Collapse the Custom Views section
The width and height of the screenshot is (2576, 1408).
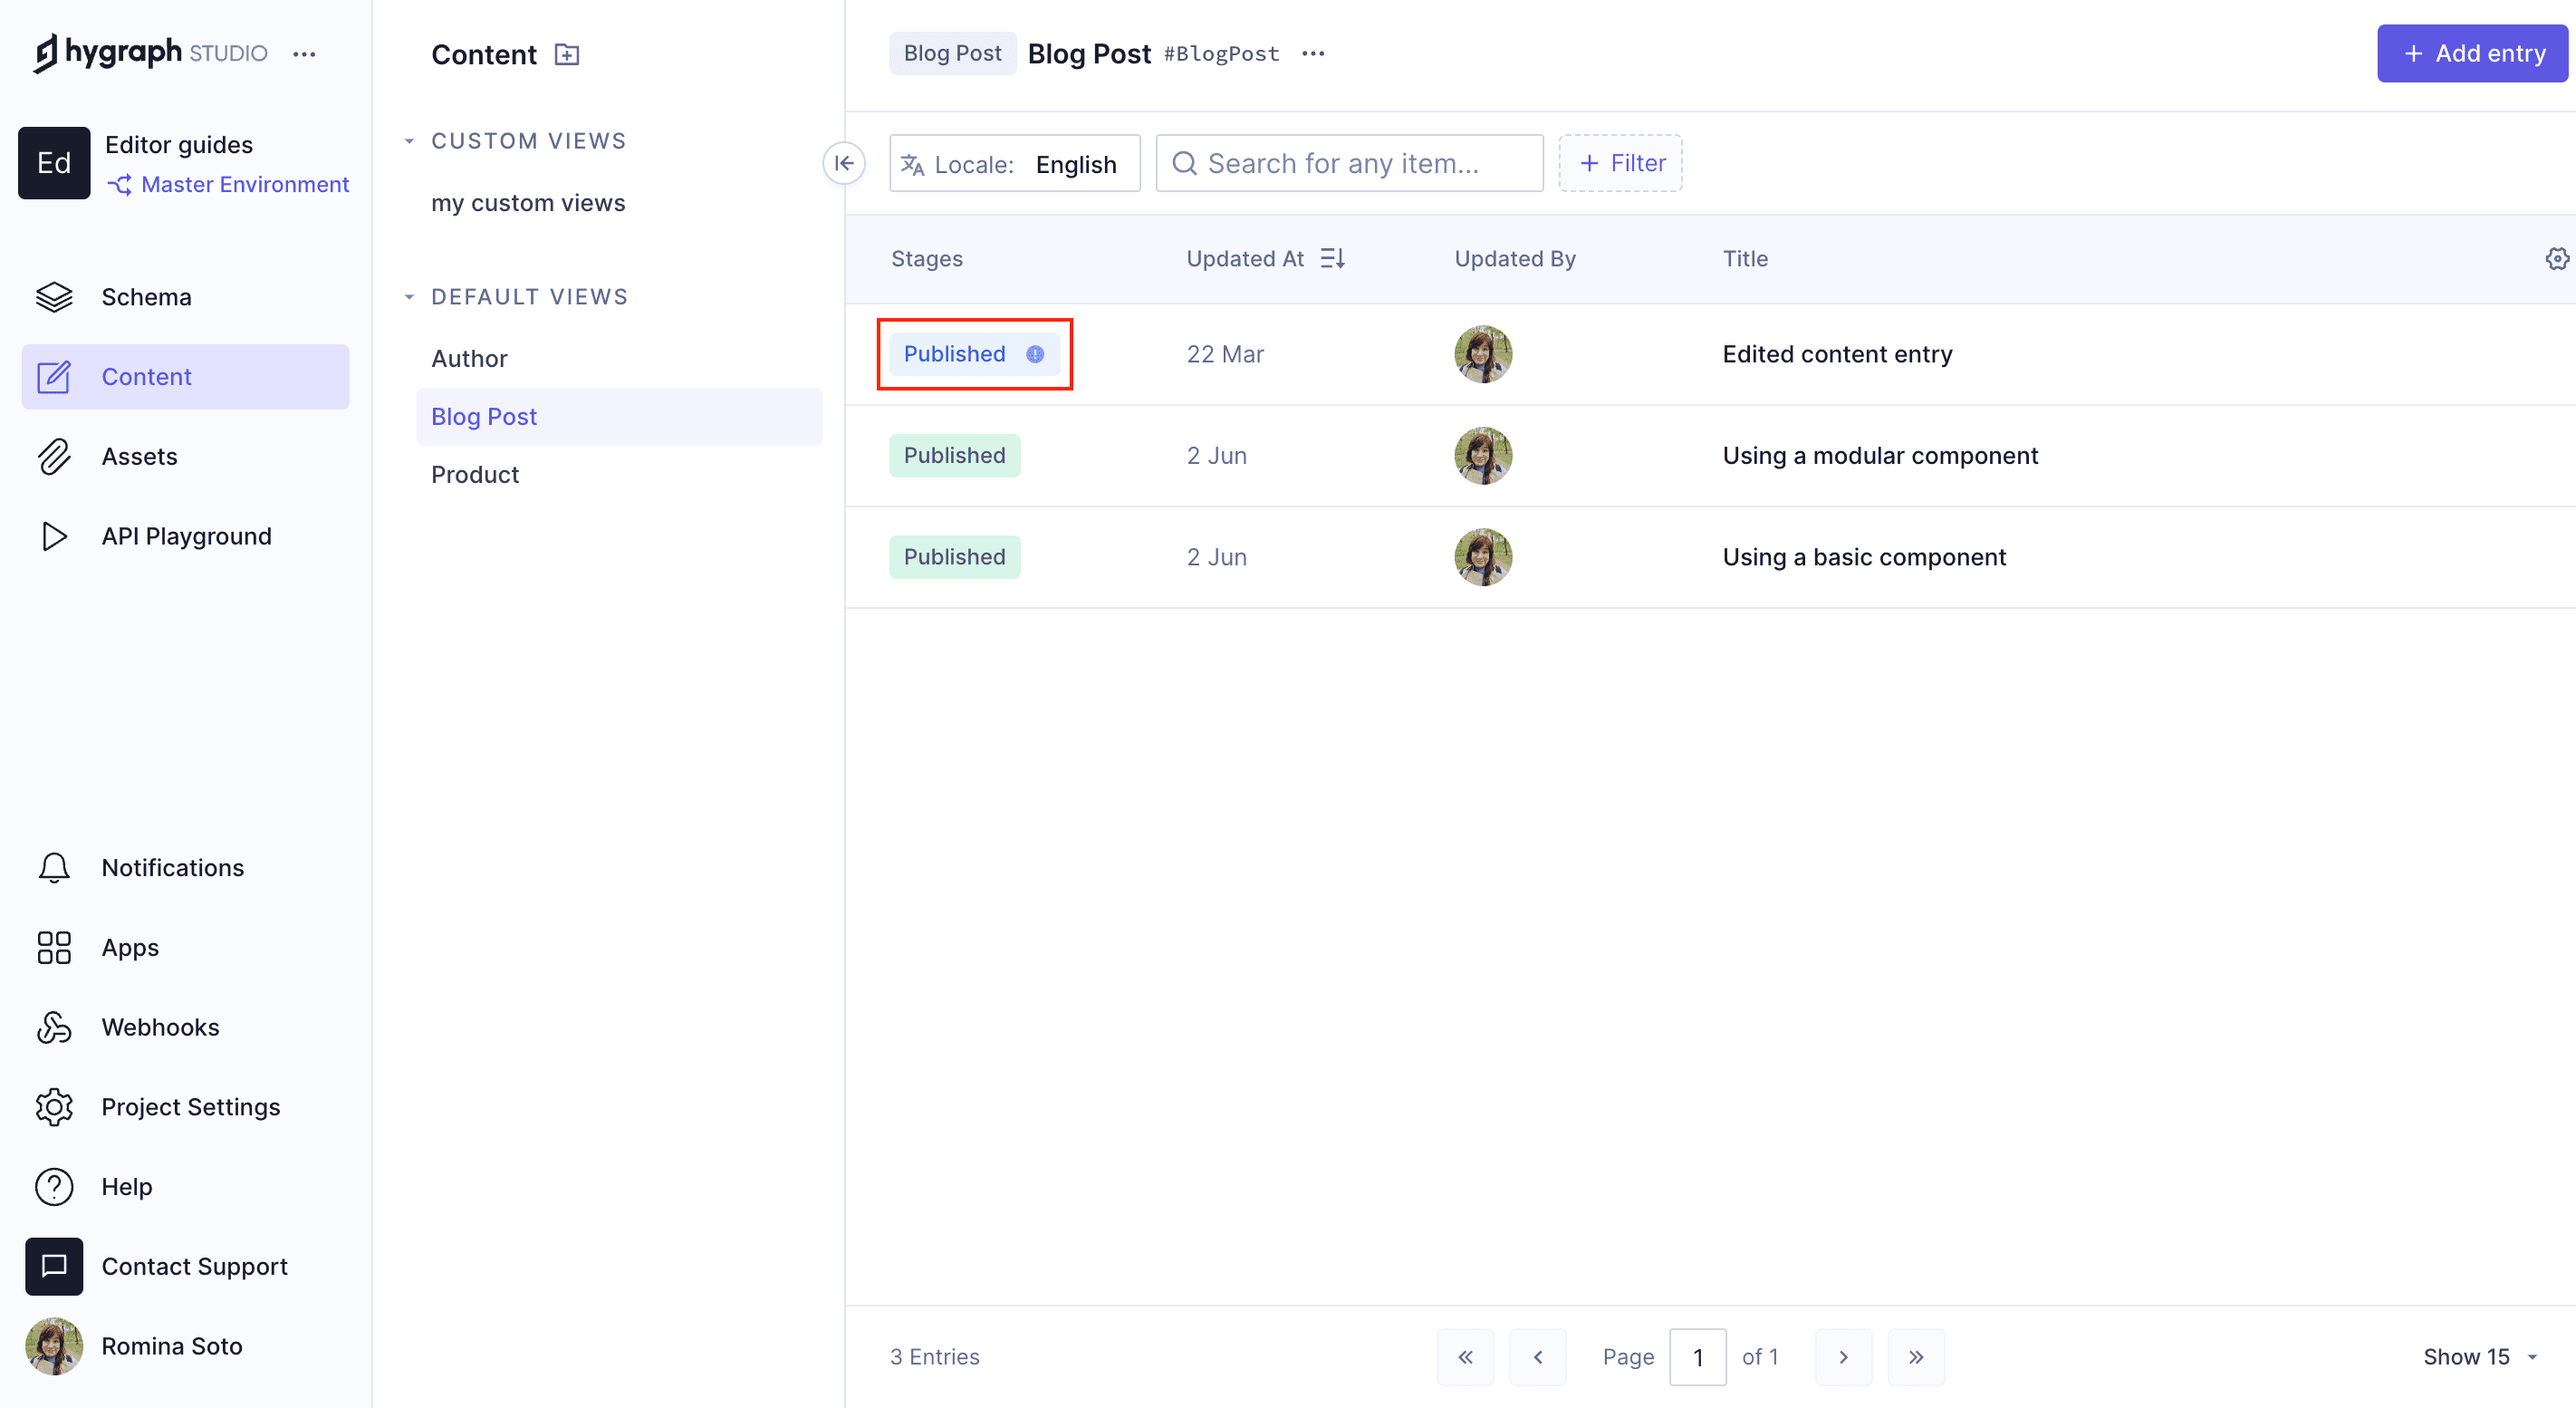tap(409, 141)
